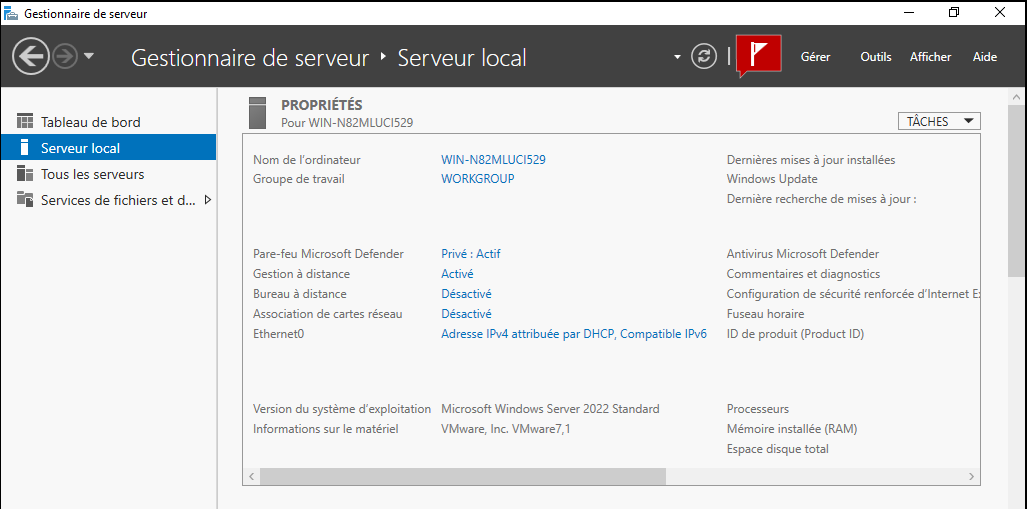Click Espace disque total label
The image size is (1027, 509).
(x=777, y=449)
